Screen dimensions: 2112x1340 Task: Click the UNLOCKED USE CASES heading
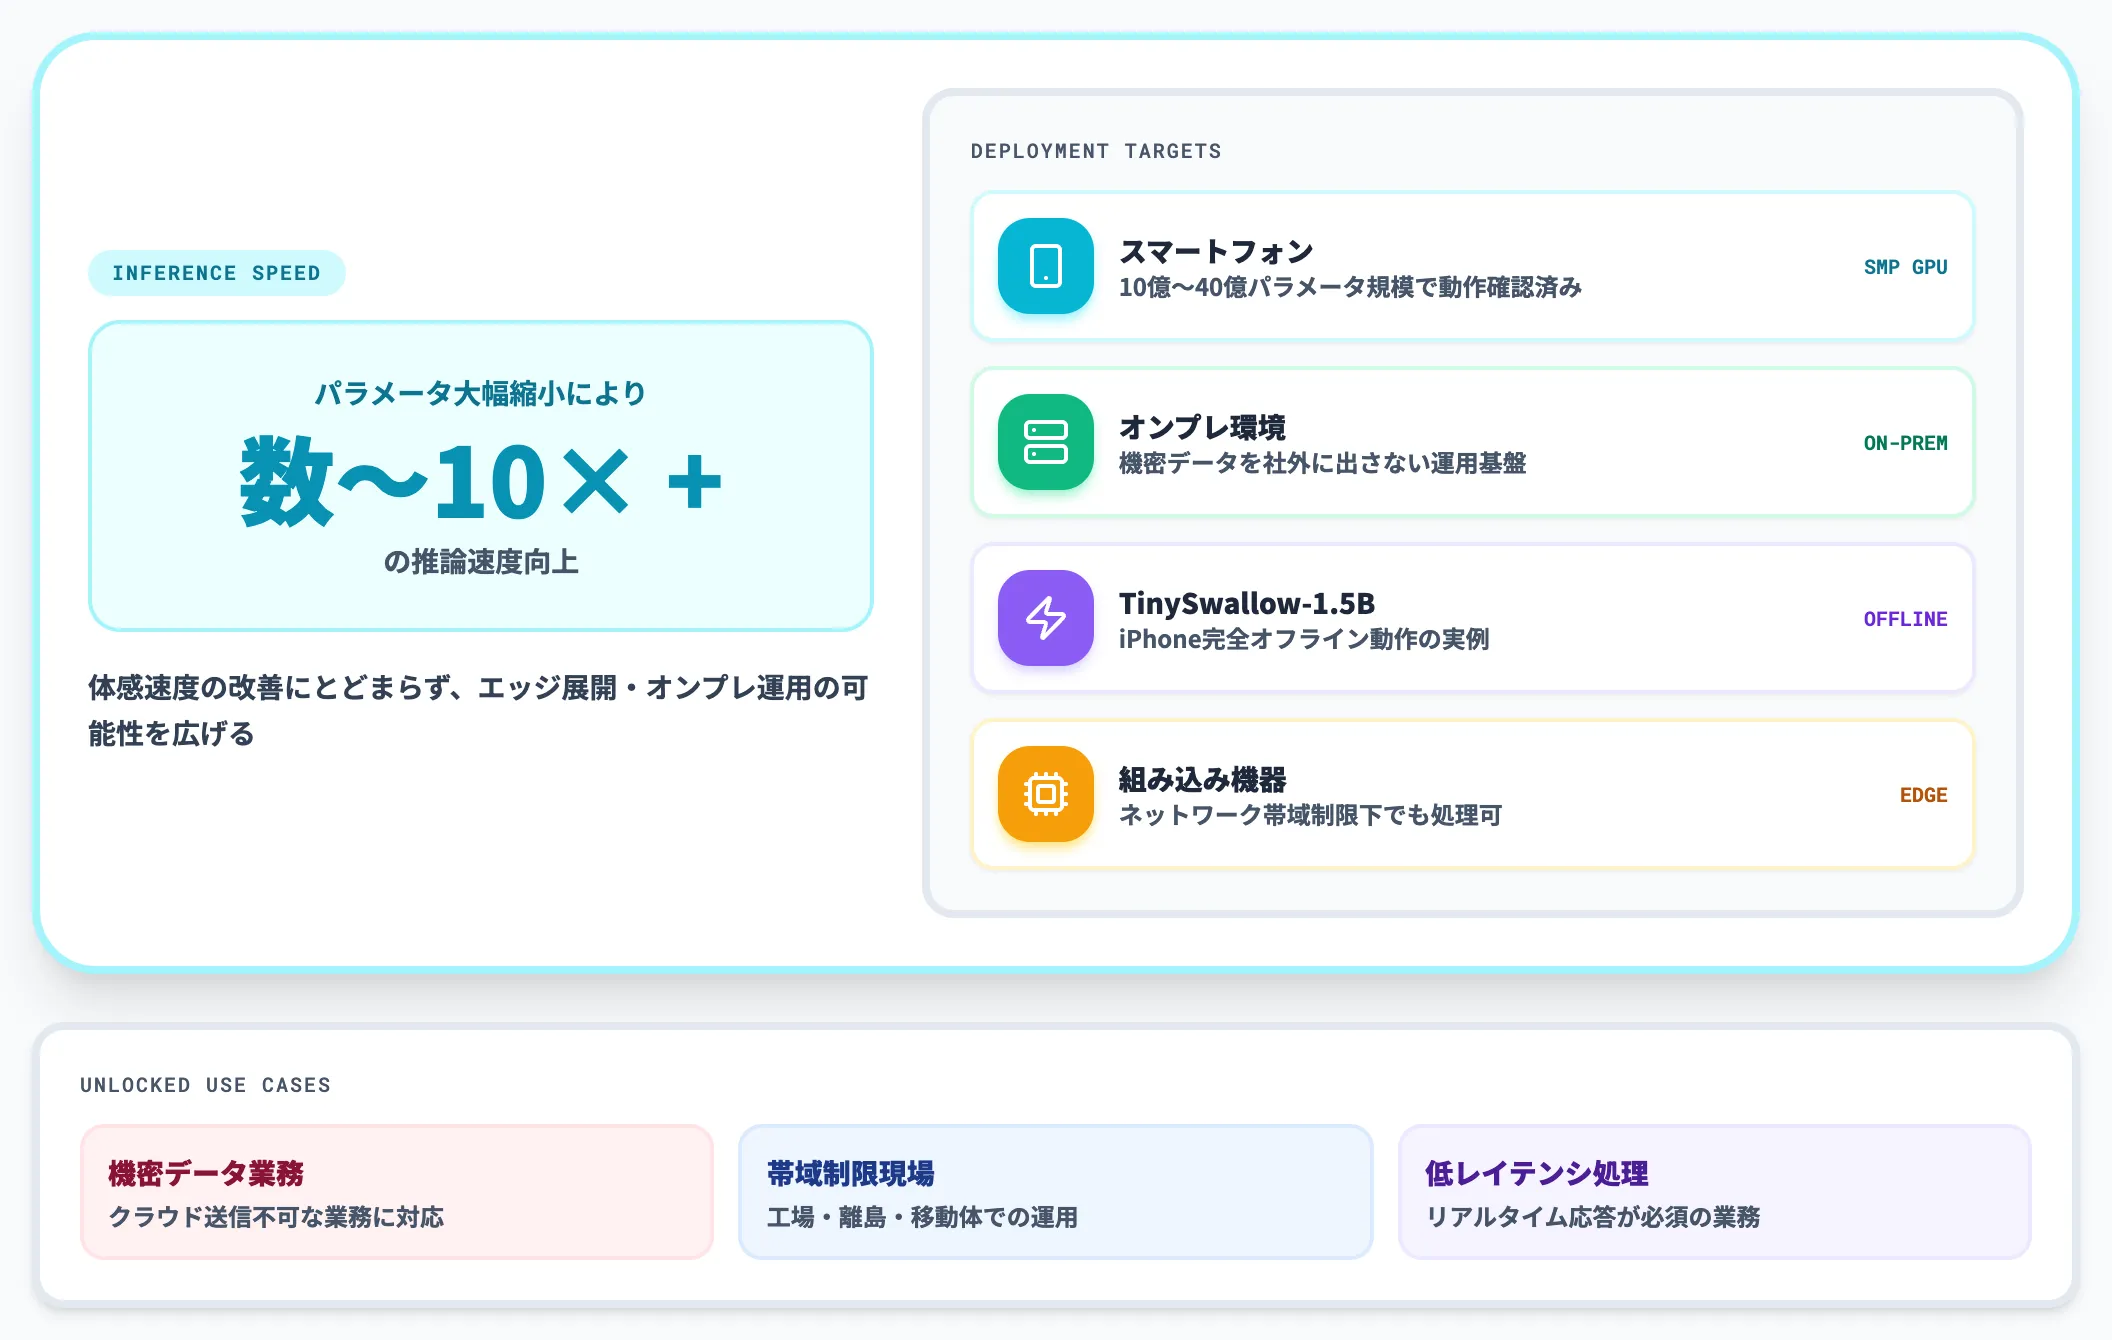(205, 1085)
